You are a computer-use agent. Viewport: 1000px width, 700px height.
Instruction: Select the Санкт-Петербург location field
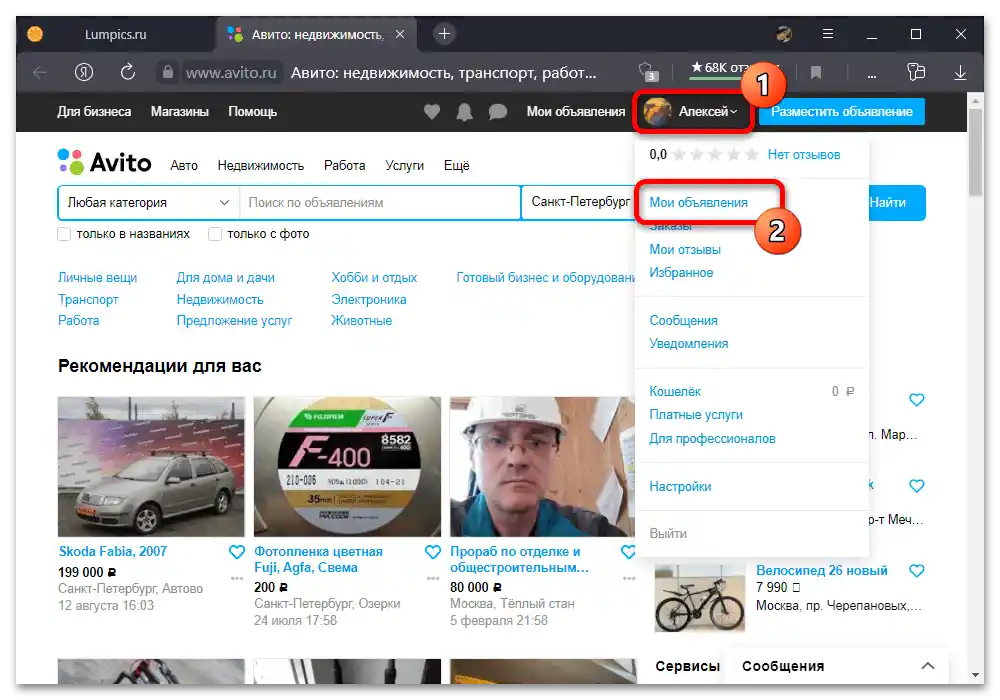click(x=579, y=202)
